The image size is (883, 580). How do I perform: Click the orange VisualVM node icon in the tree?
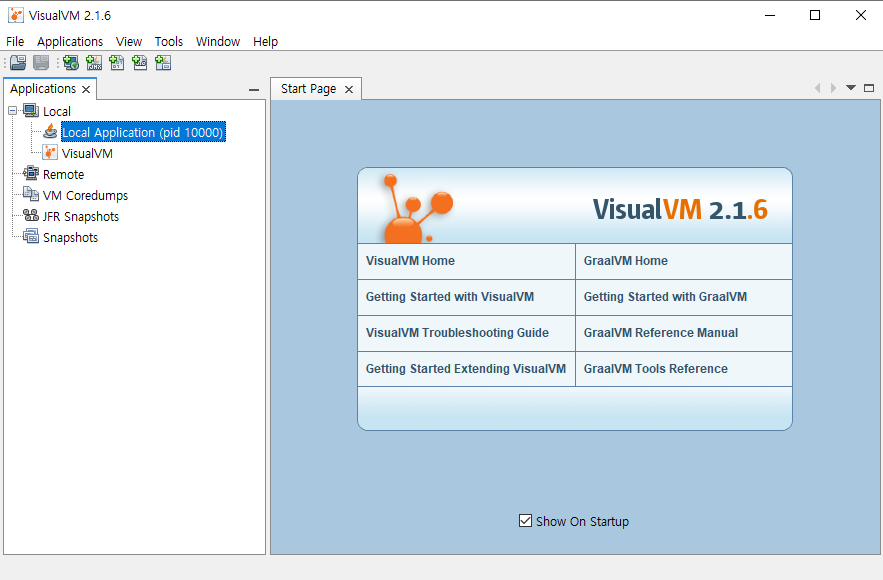tap(50, 153)
